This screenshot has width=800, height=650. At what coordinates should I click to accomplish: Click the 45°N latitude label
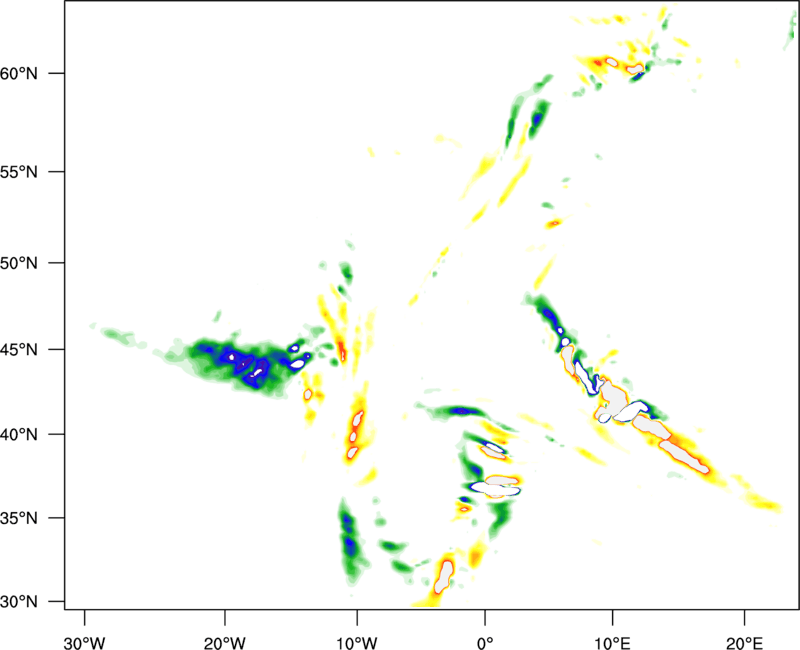tap(19, 350)
